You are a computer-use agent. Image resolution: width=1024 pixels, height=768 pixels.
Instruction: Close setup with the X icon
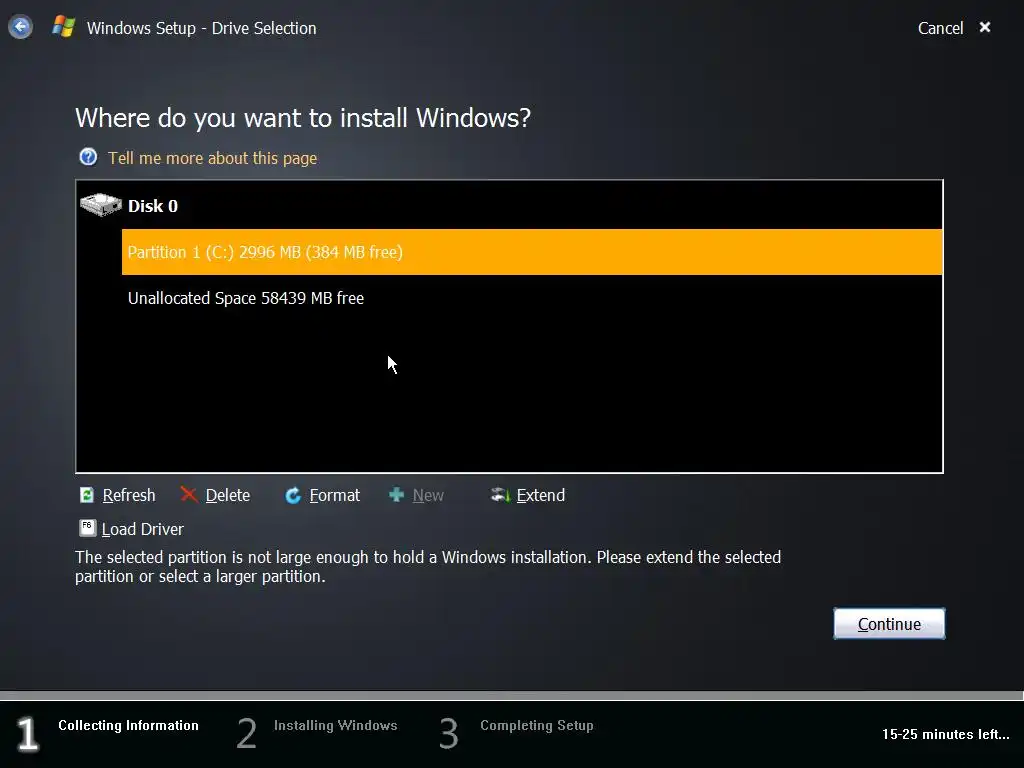985,27
